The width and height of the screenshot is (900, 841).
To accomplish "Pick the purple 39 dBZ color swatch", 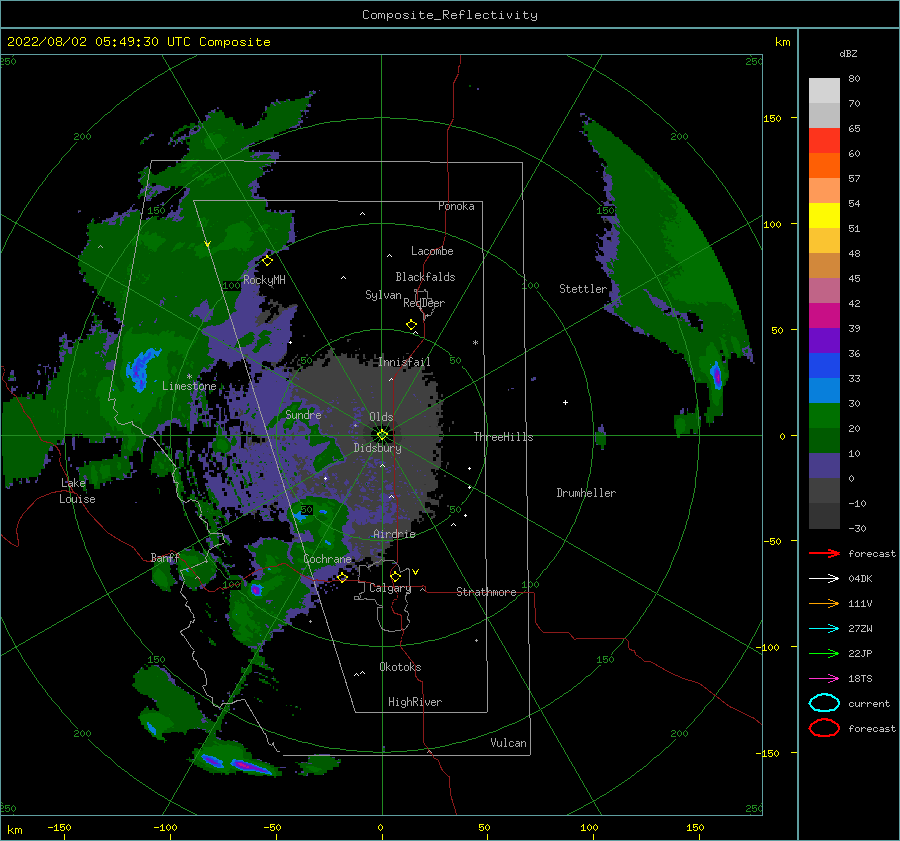I will pos(824,340).
